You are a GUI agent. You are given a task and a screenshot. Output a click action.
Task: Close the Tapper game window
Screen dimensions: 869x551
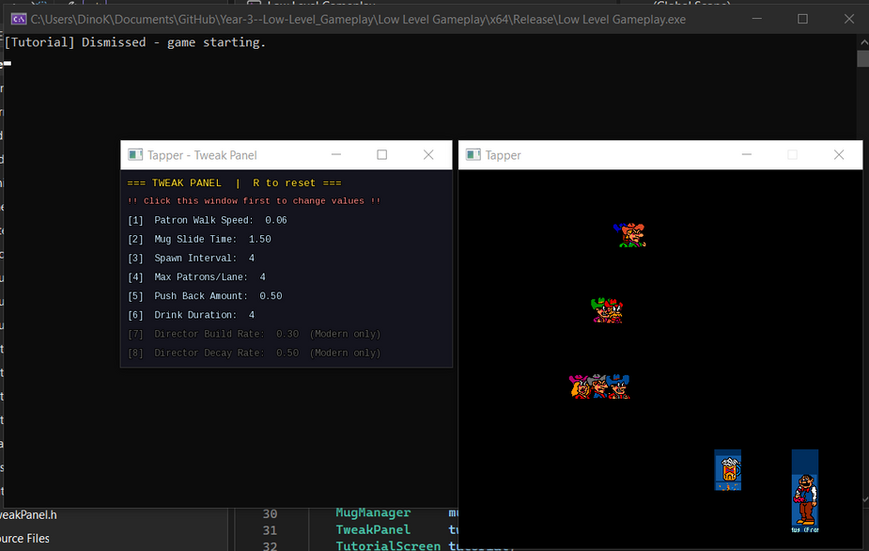pyautogui.click(x=839, y=155)
